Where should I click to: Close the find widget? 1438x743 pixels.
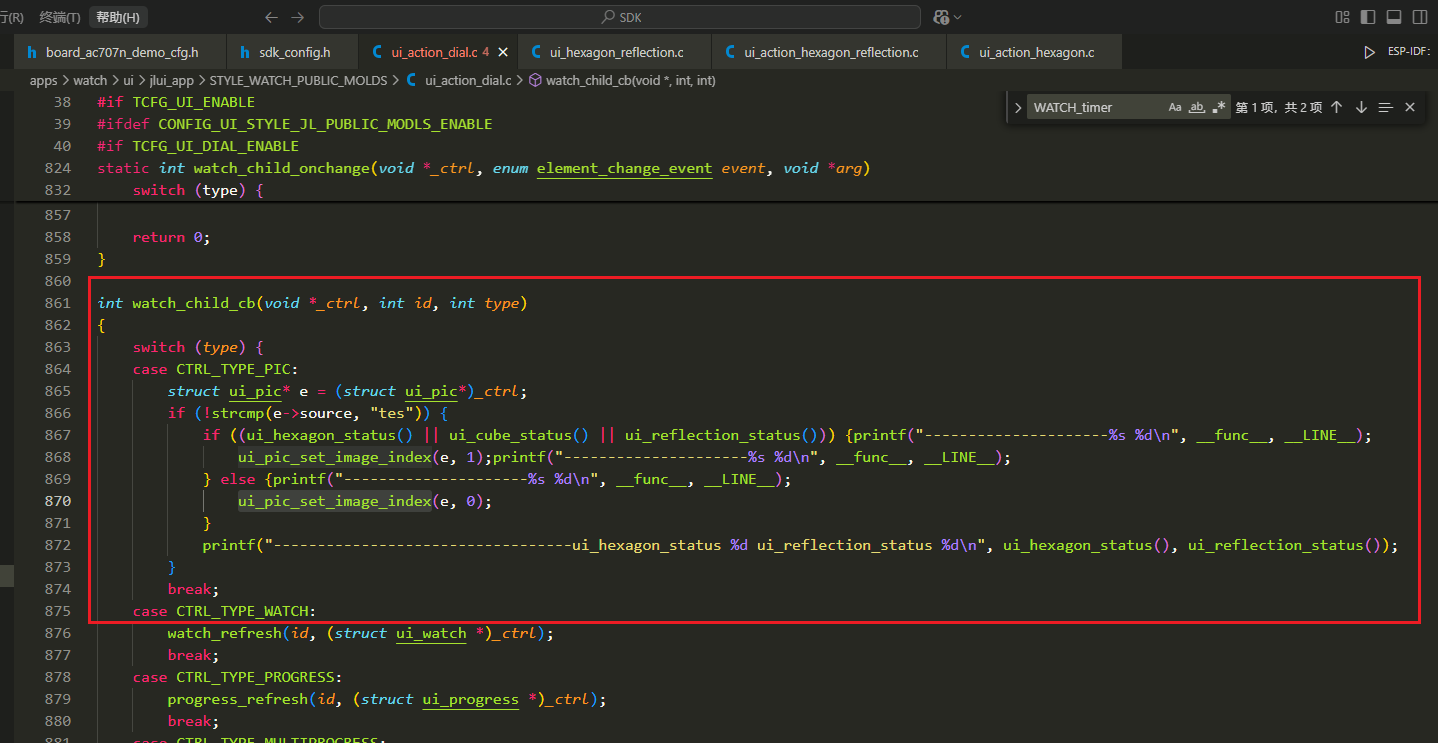click(x=1410, y=107)
